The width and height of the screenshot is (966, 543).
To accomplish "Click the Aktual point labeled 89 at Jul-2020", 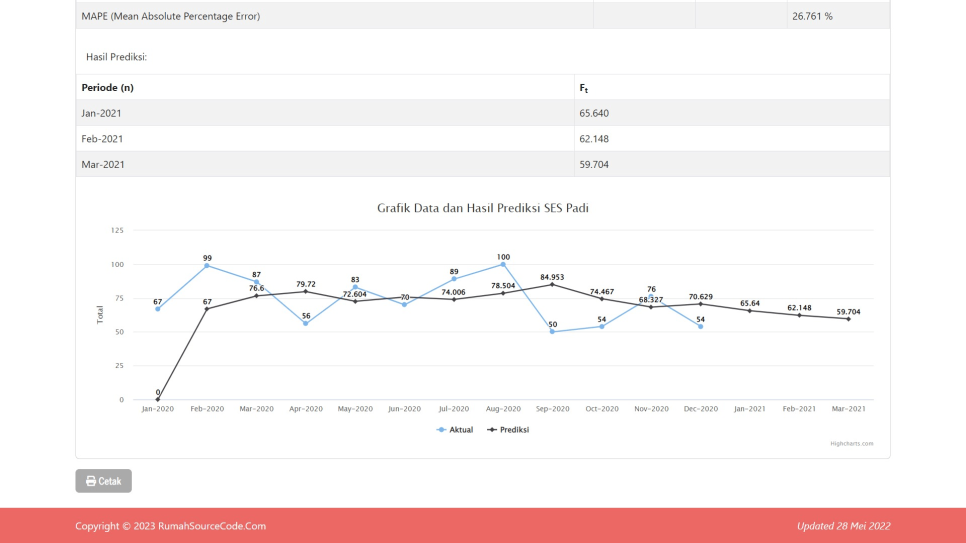I will click(x=454, y=279).
